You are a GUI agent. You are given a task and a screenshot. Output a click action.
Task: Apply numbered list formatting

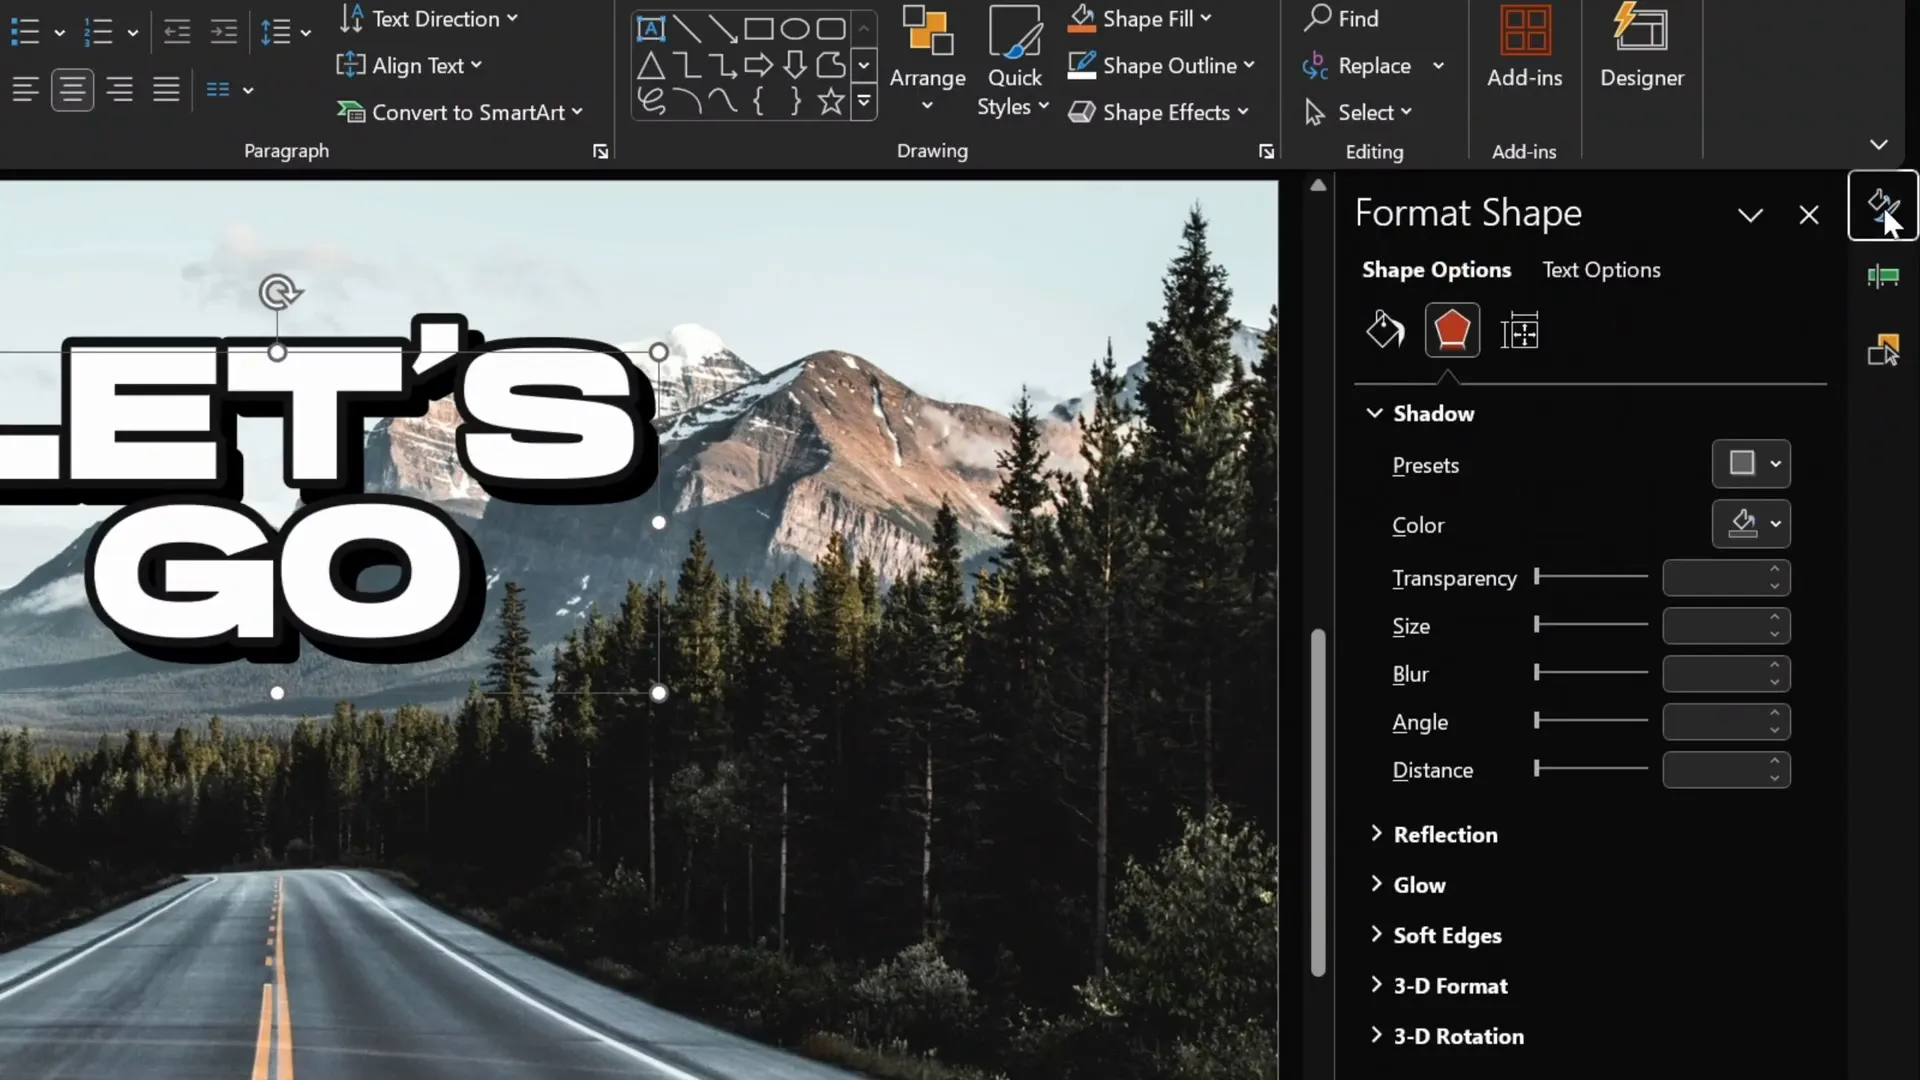[x=98, y=33]
